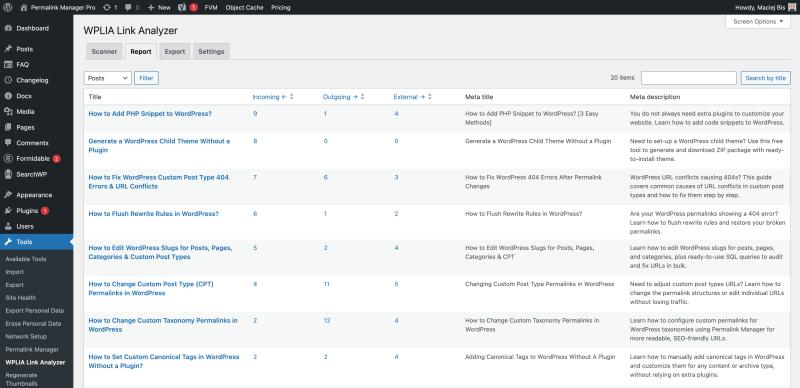Image resolution: width=800 pixels, height=388 pixels.
Task: Open the Permalink Manager Pro site home icon
Action: (x=24, y=8)
